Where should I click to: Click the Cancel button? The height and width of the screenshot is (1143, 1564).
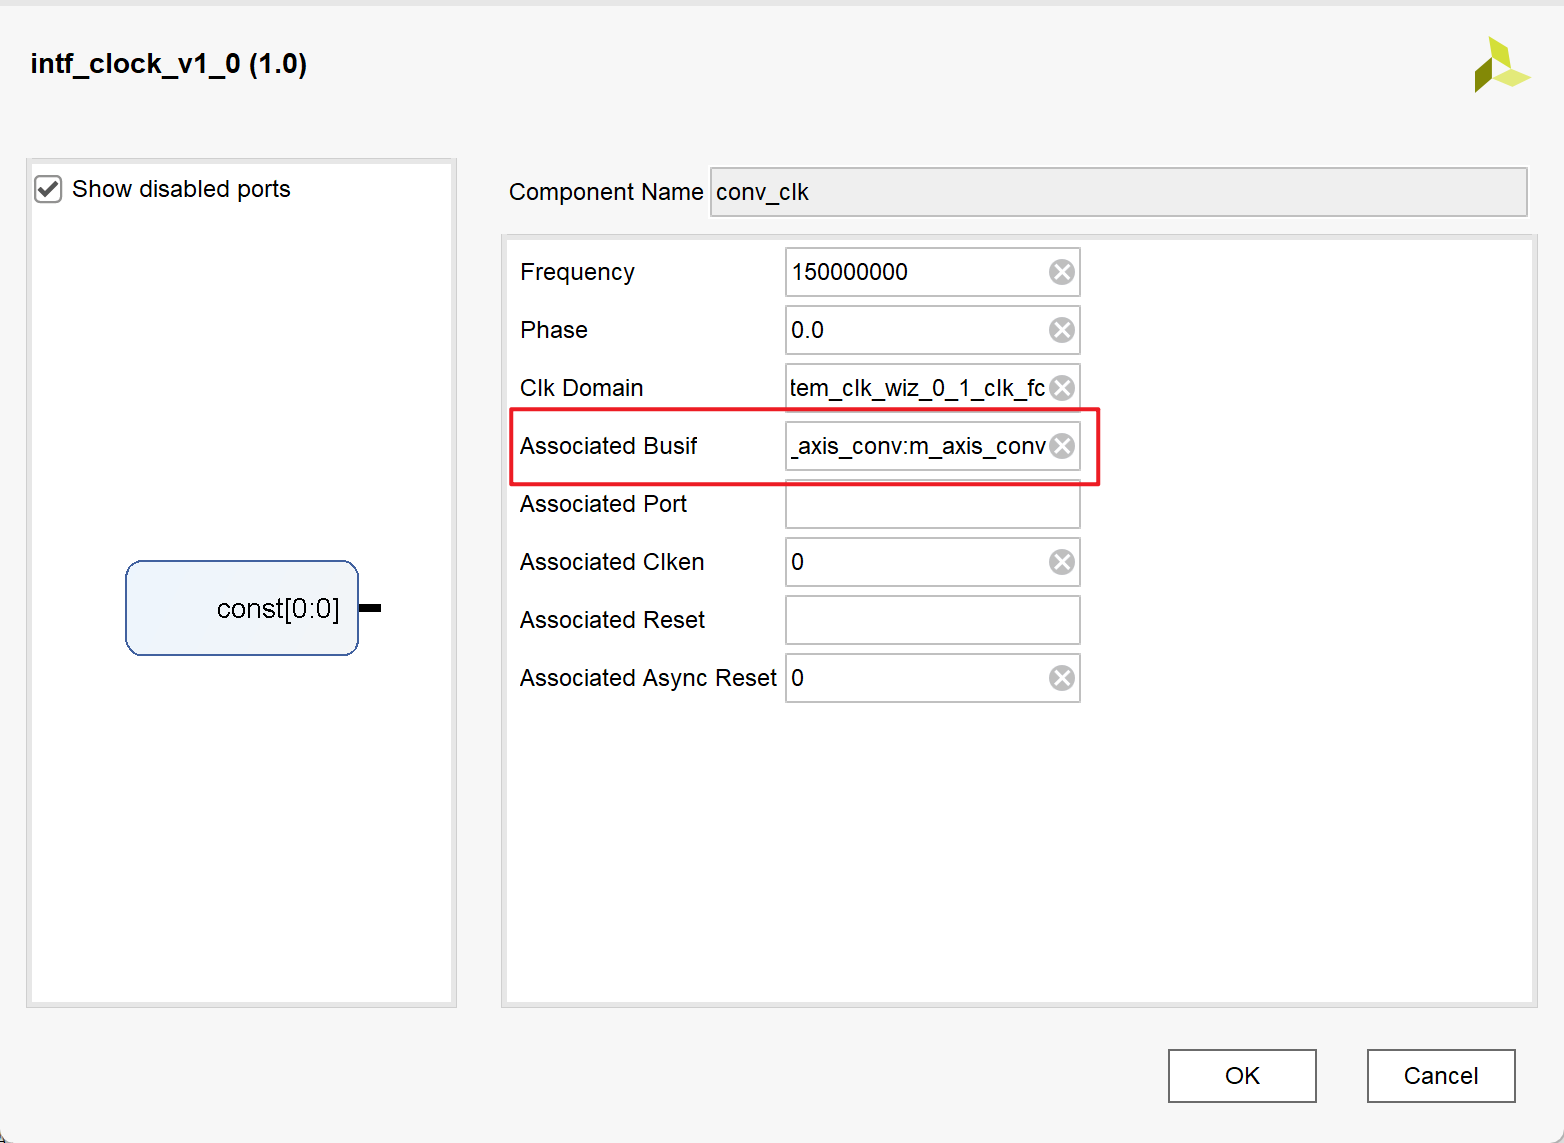(1441, 1076)
